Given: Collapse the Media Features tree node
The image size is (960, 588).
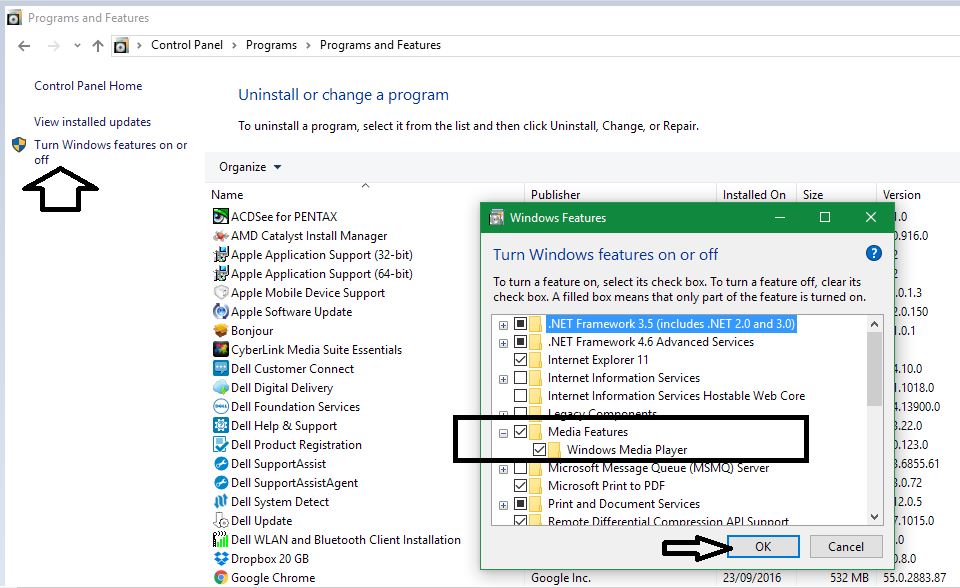Looking at the screenshot, I should (503, 434).
